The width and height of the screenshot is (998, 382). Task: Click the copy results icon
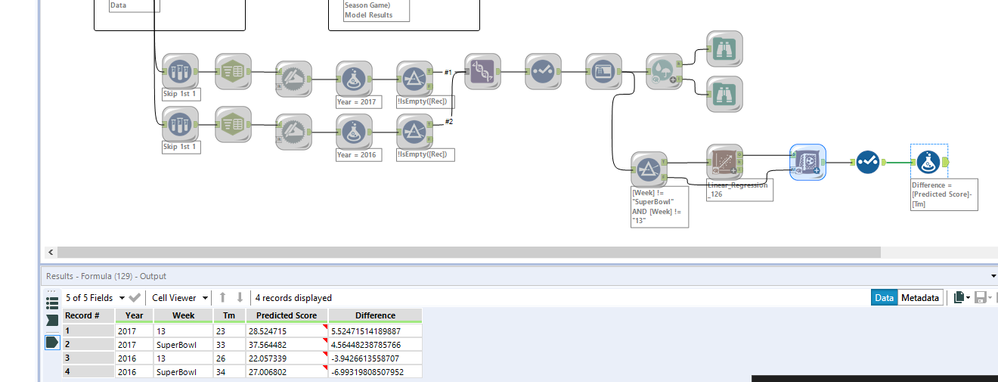[x=959, y=297]
